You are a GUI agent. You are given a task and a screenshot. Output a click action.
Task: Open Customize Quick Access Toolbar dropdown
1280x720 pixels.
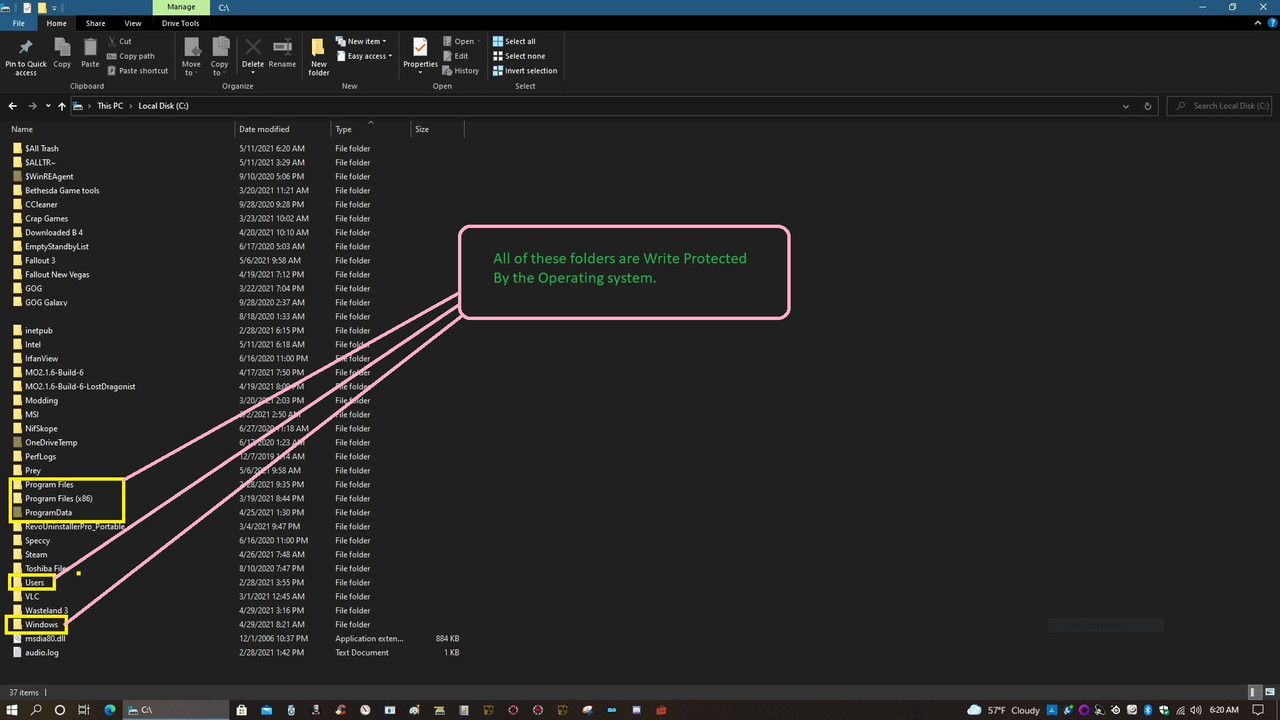(53, 7)
